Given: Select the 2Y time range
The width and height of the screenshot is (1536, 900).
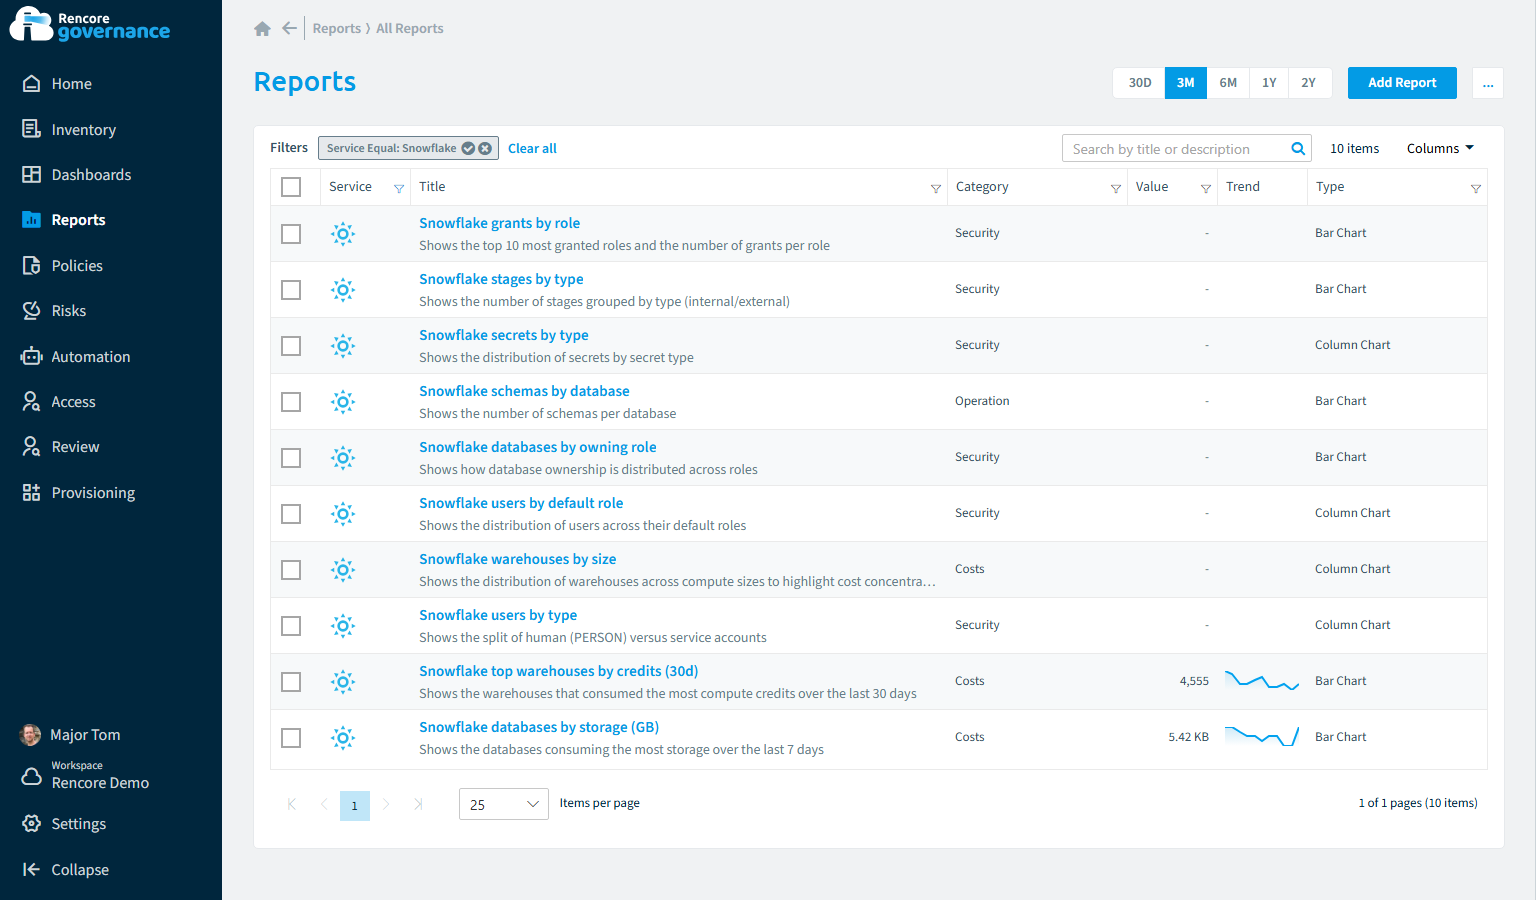Looking at the screenshot, I should 1309,83.
